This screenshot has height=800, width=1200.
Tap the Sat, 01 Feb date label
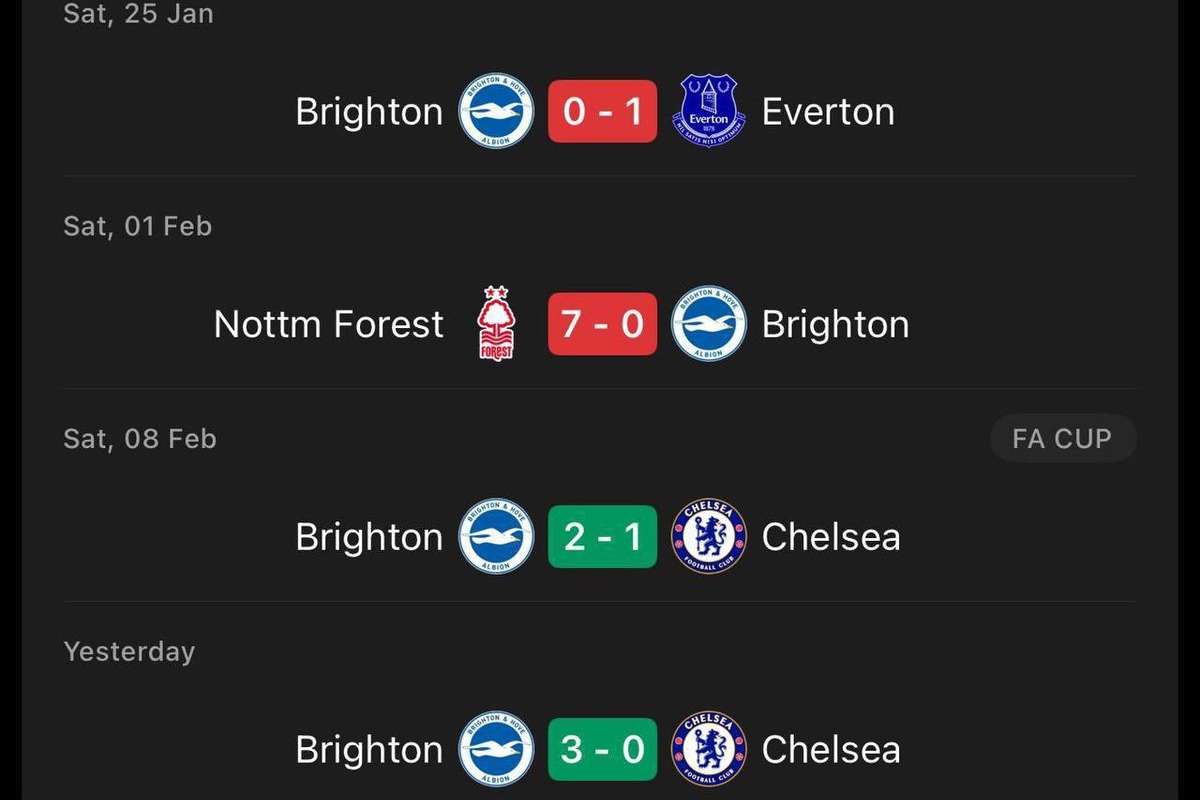(138, 226)
